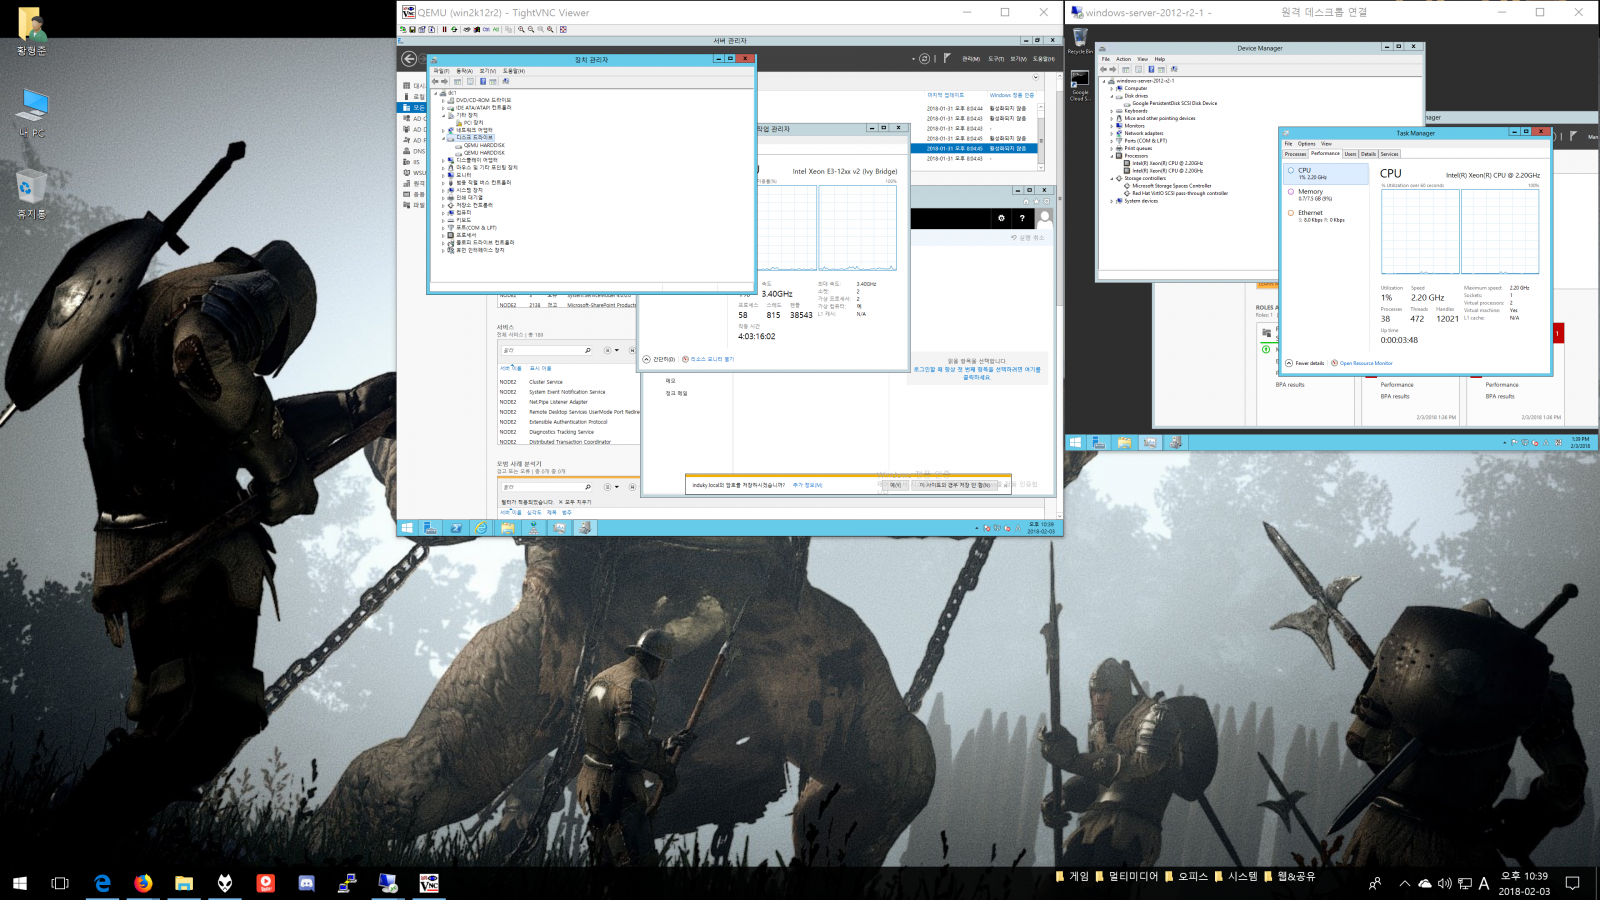Click the Open Resource Monitor link
Screen dimensions: 1600x900
(1365, 363)
